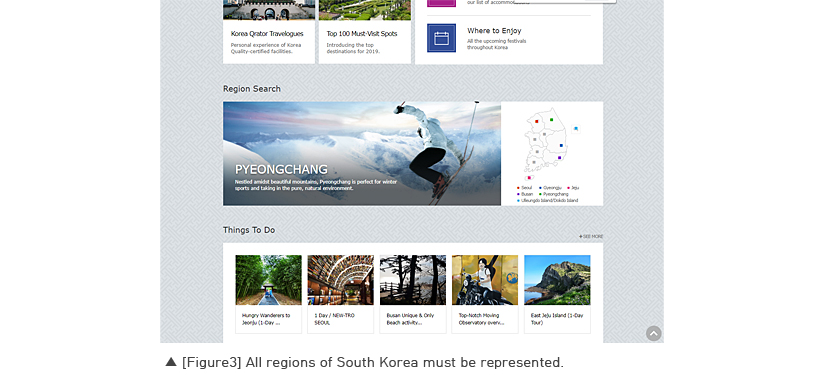Image resolution: width=840 pixels, height=375 pixels.
Task: Select the blue Gyeongju marker on map
Action: pyautogui.click(x=561, y=145)
